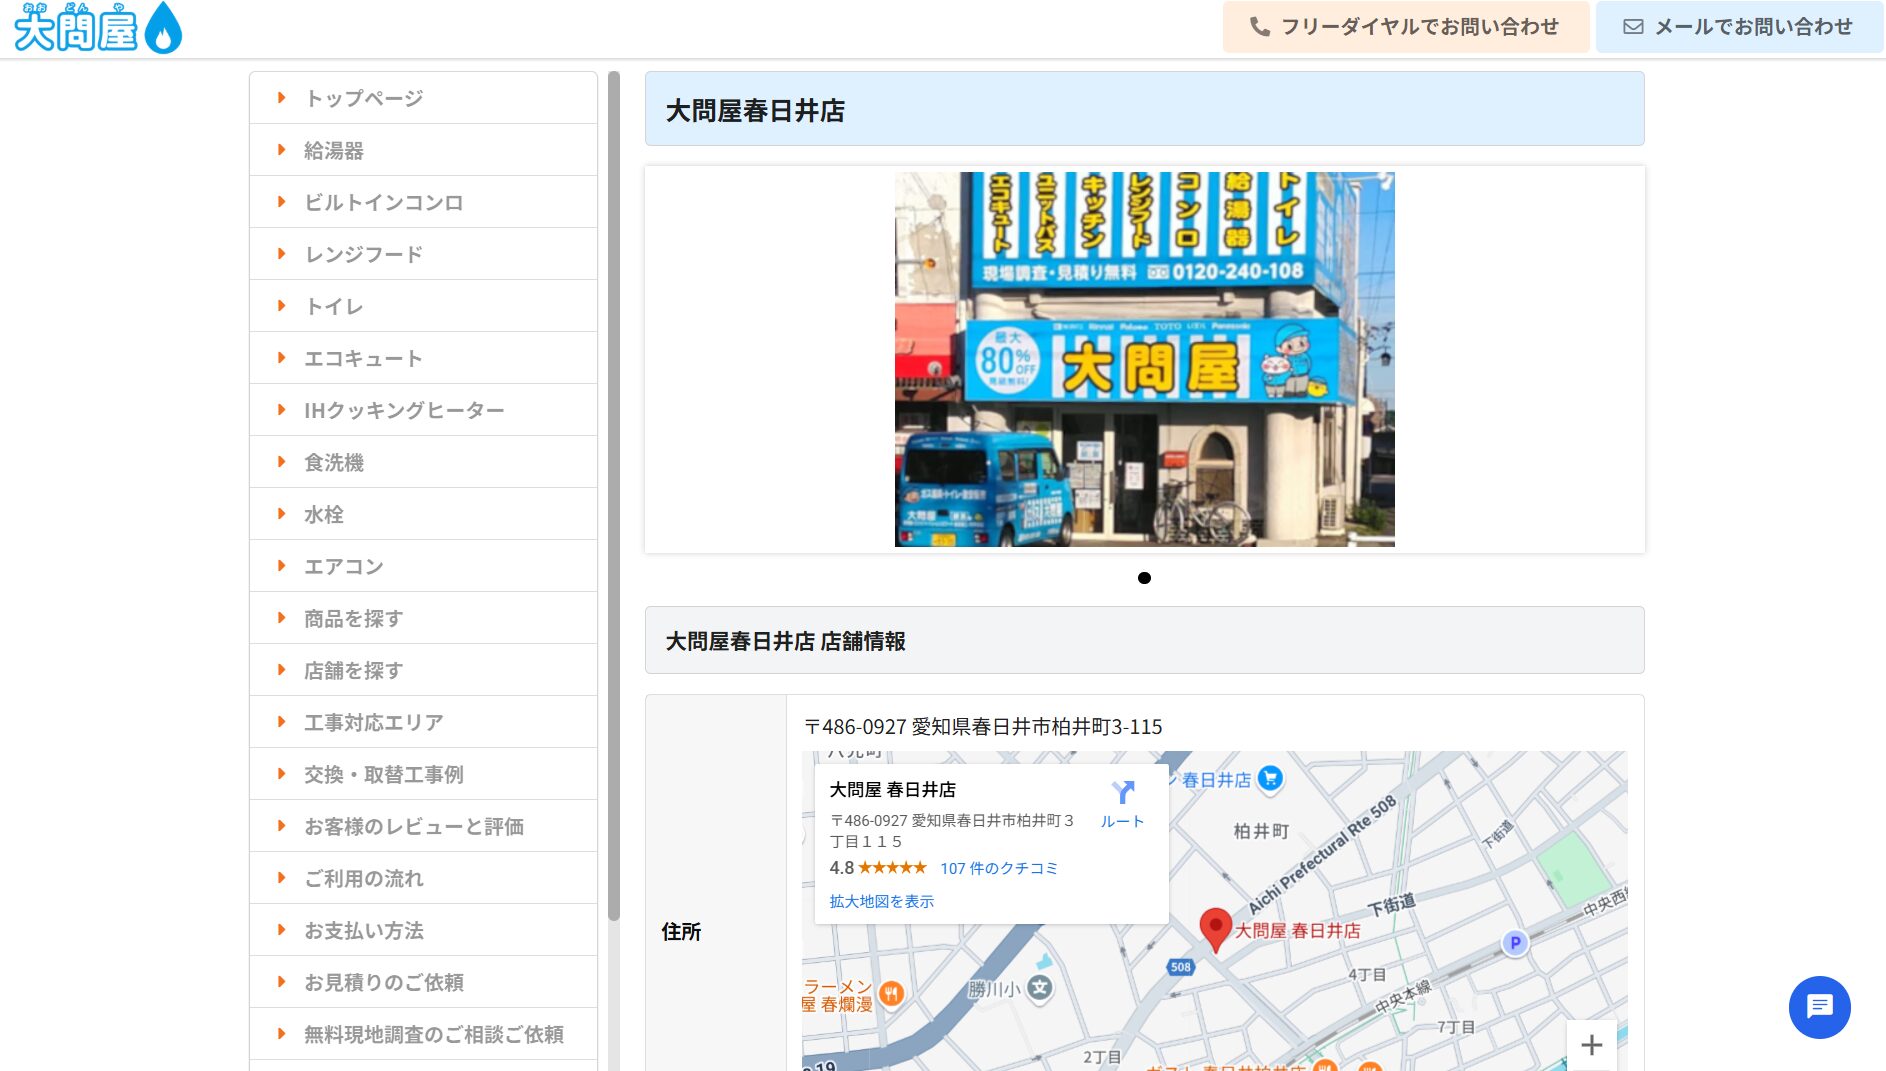Click the 大問屋 logo in the header
Viewport: 1886px width, 1071px height.
[98, 28]
